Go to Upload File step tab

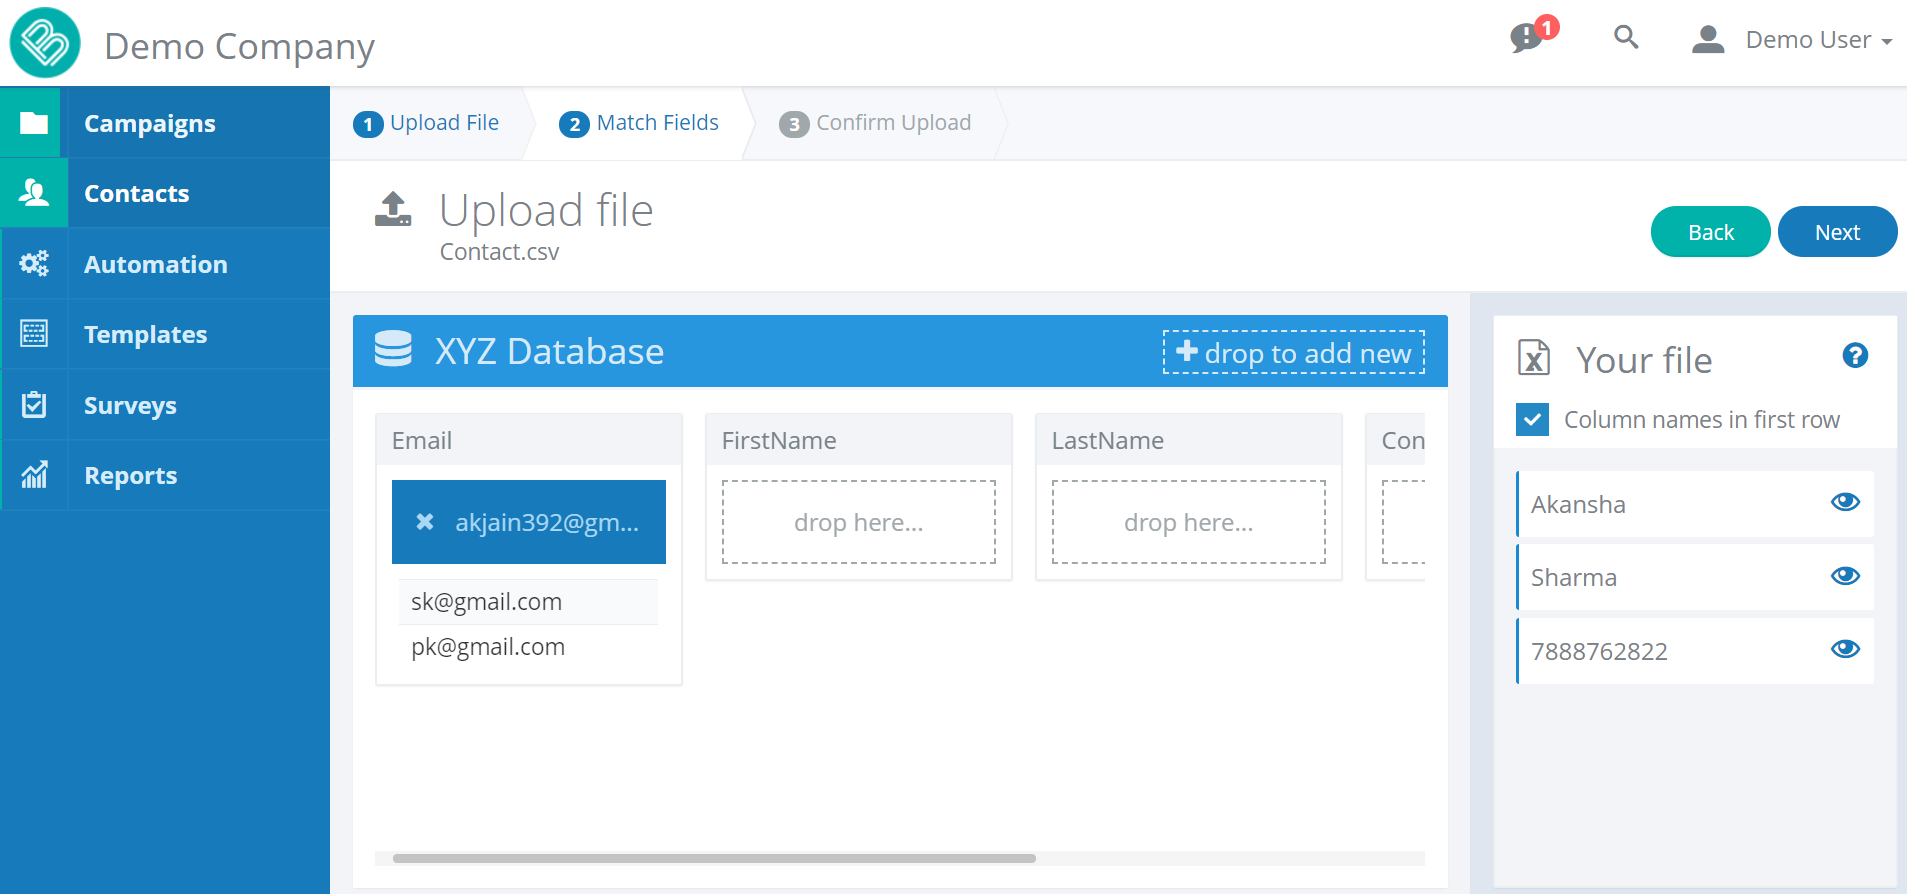pyautogui.click(x=427, y=123)
